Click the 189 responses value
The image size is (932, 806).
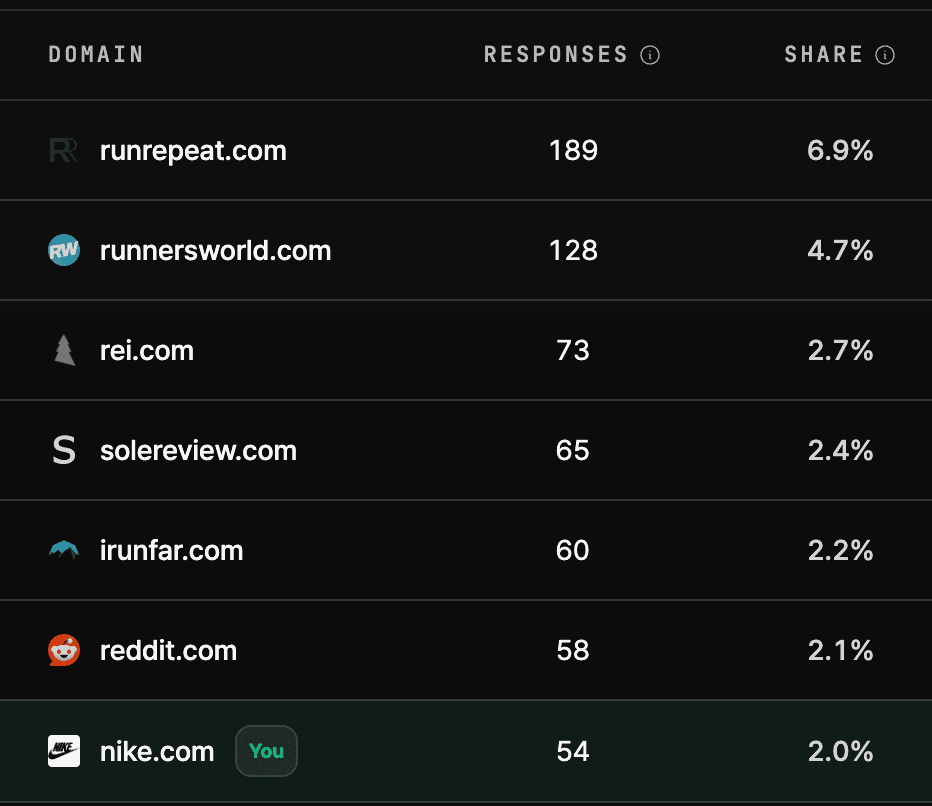tap(573, 150)
